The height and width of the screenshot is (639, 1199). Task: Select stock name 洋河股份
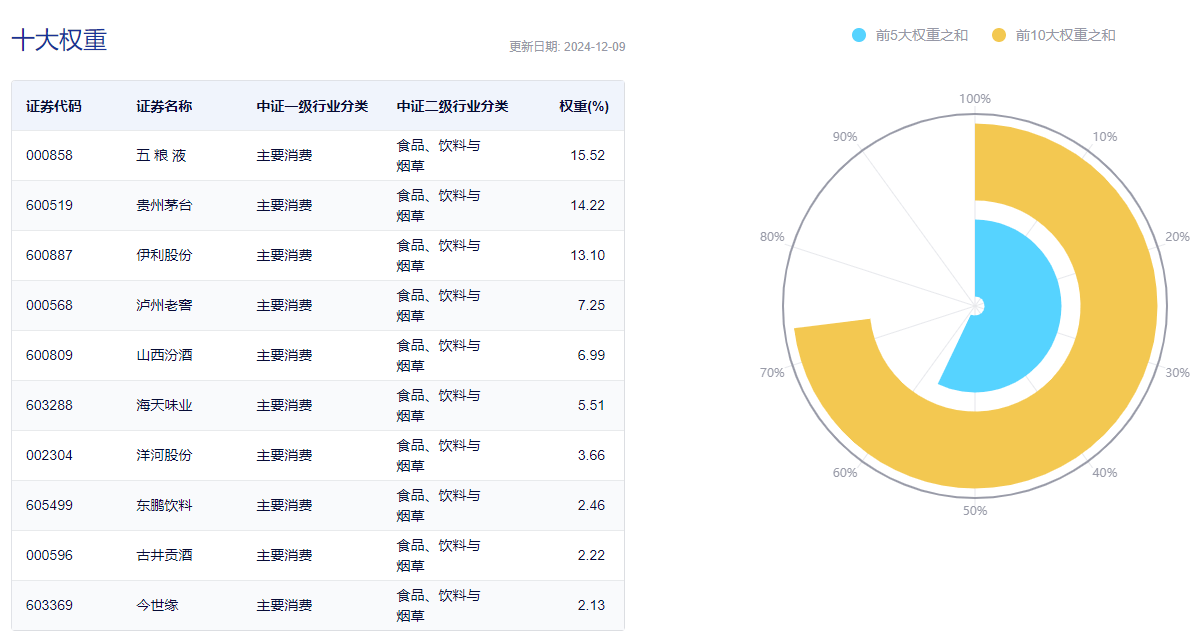point(164,455)
